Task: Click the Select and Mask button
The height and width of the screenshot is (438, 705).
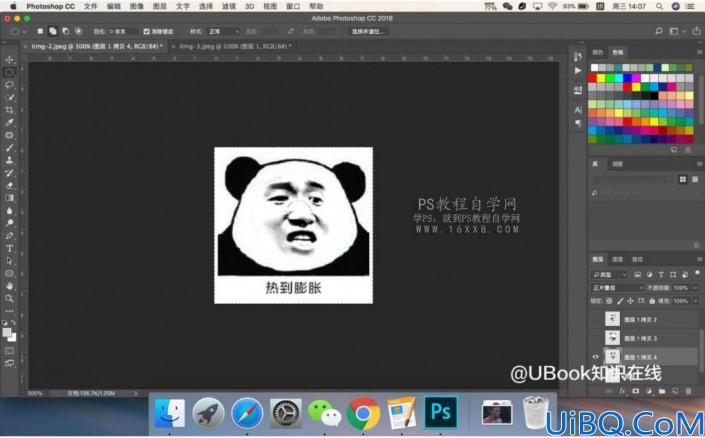Action: tap(368, 31)
